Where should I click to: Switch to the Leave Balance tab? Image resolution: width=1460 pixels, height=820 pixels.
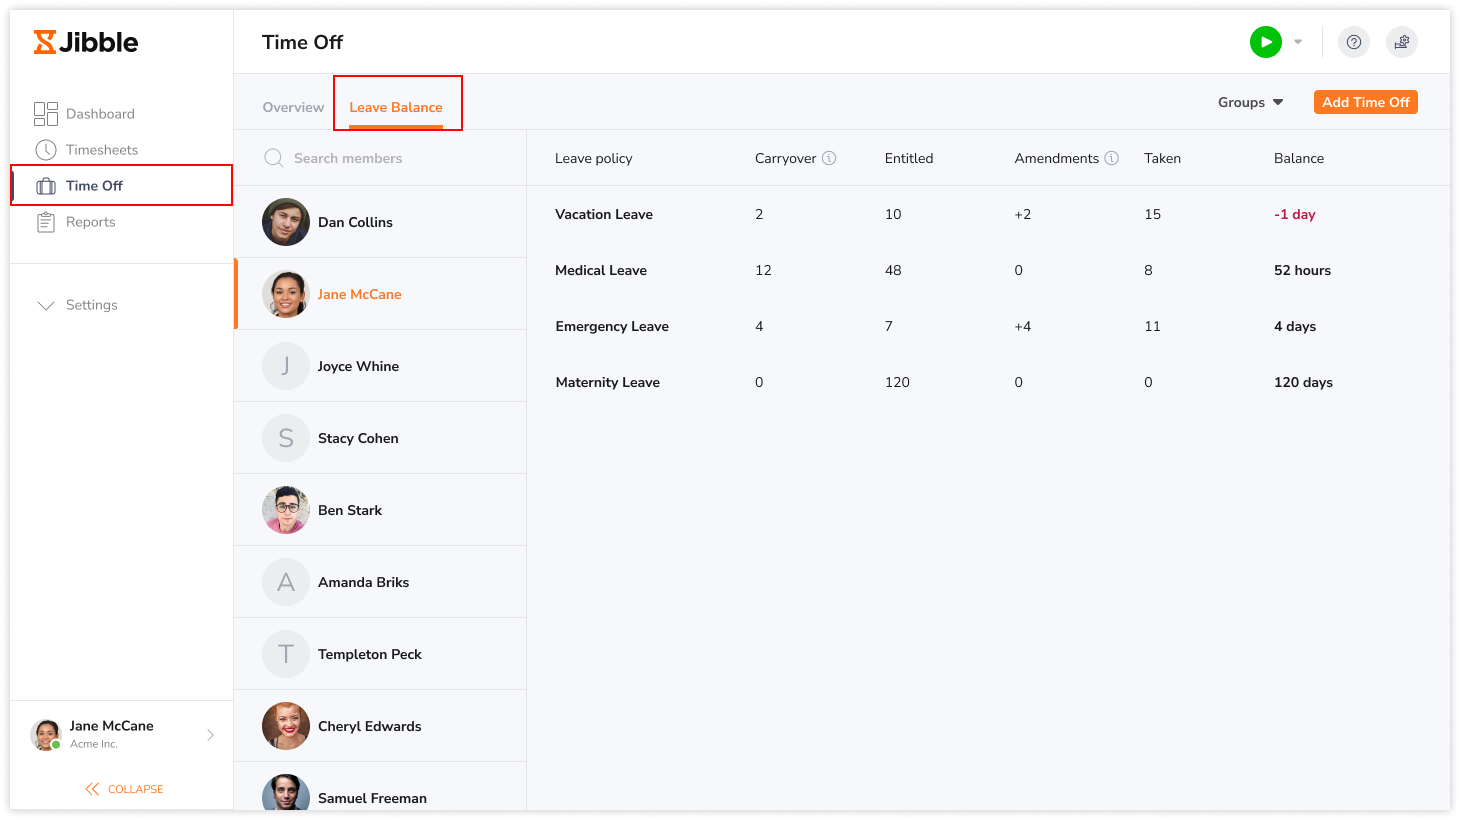click(397, 106)
